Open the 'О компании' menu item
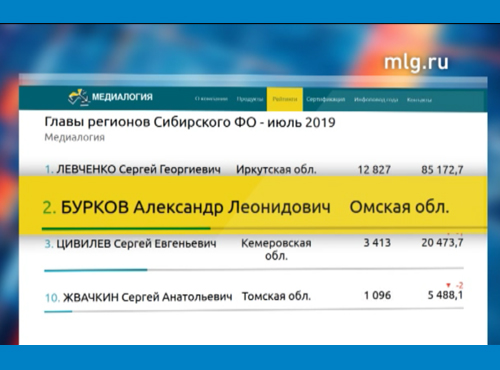 (211, 99)
